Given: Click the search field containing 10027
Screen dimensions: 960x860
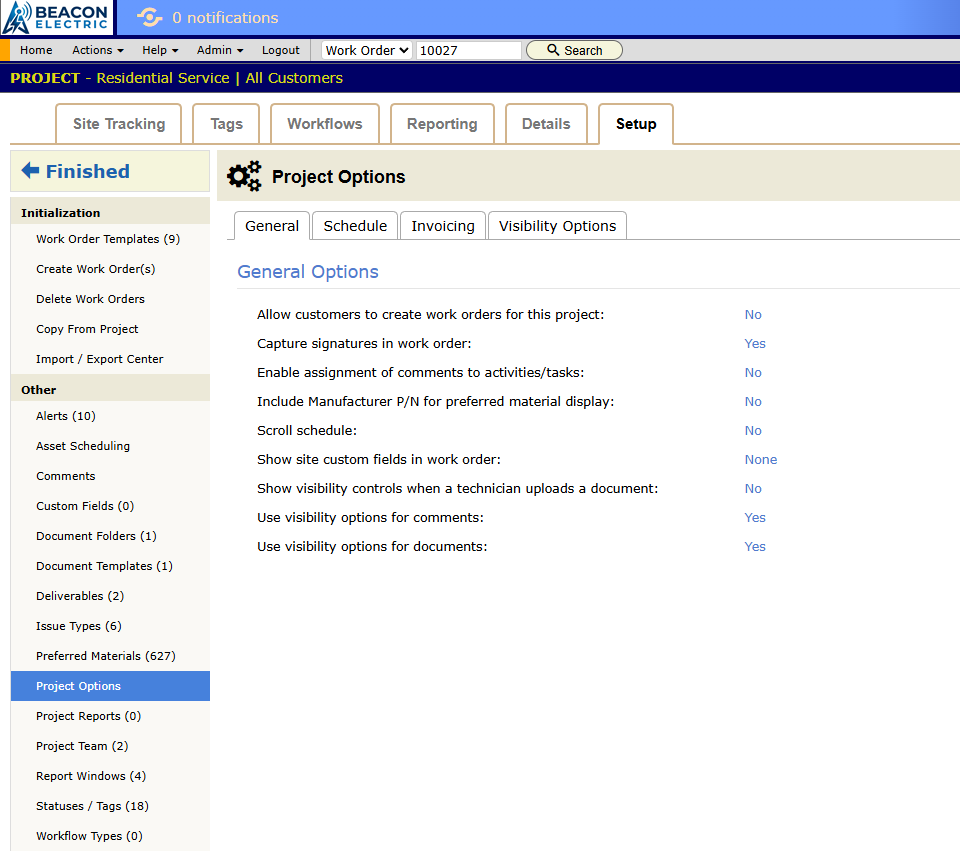Looking at the screenshot, I should click(468, 50).
